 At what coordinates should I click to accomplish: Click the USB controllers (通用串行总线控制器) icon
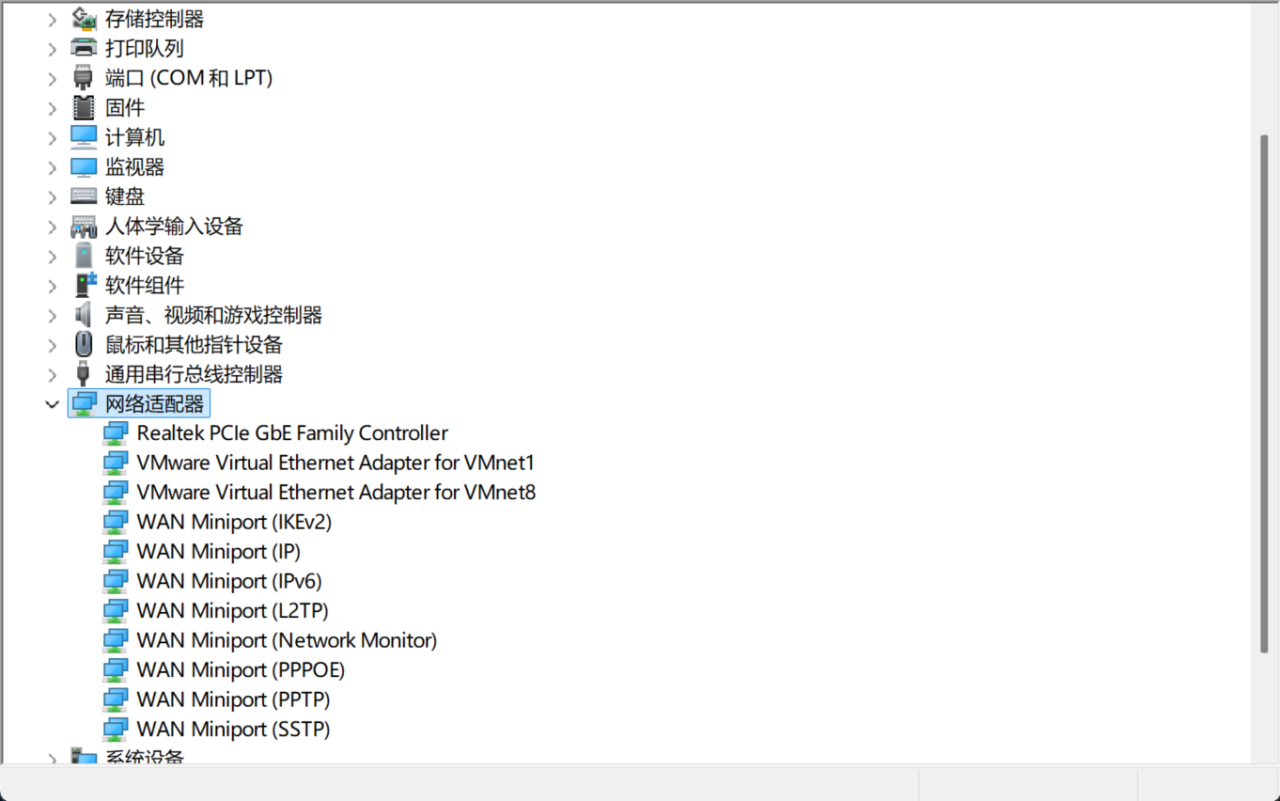pos(84,375)
